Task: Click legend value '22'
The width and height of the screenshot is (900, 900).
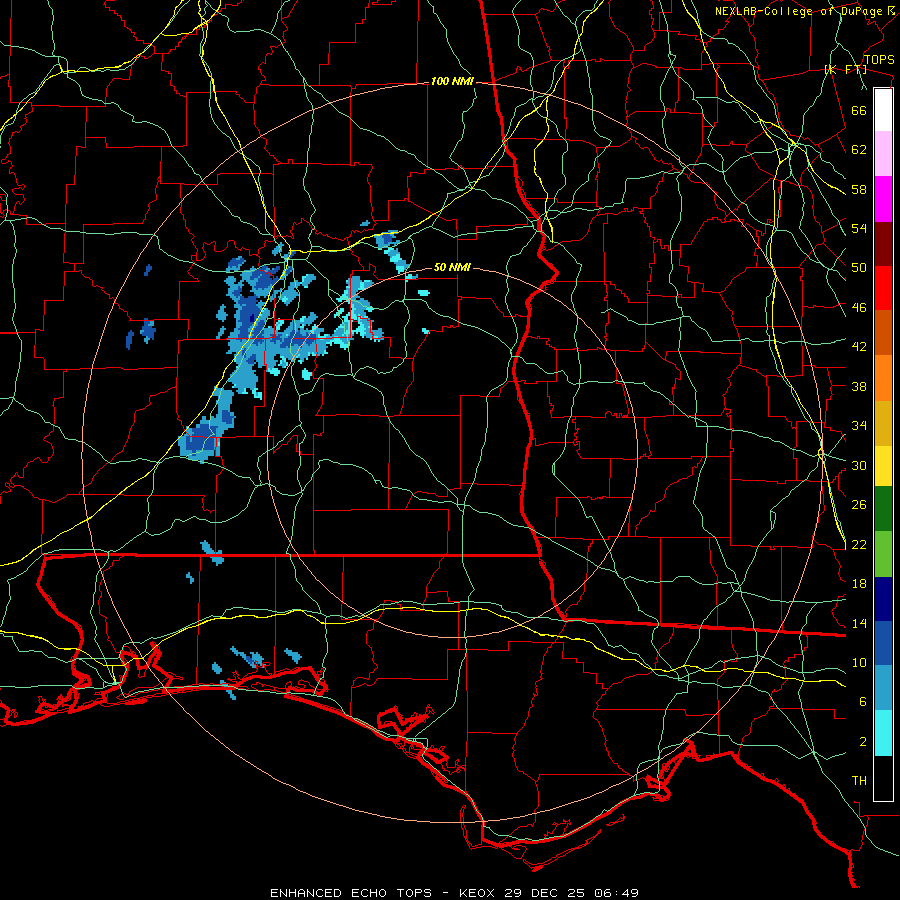Action: click(859, 545)
